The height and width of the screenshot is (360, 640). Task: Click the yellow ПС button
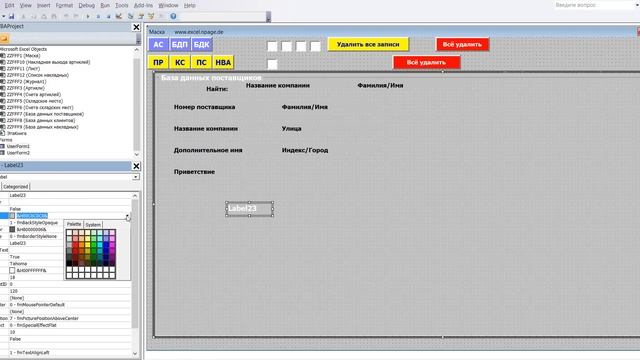click(x=201, y=62)
